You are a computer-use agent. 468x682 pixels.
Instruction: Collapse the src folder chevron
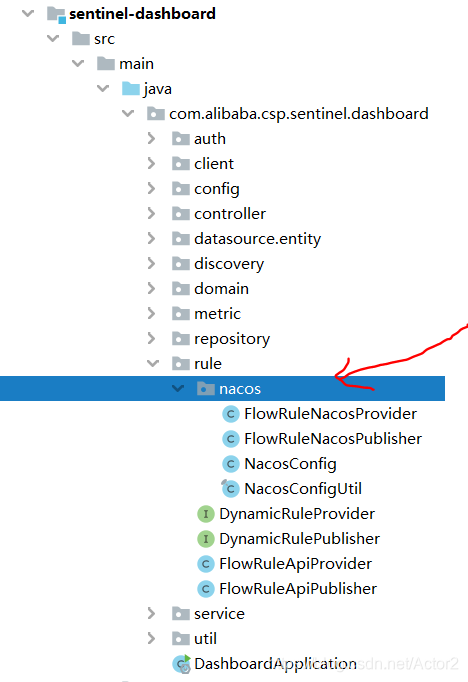coord(53,39)
